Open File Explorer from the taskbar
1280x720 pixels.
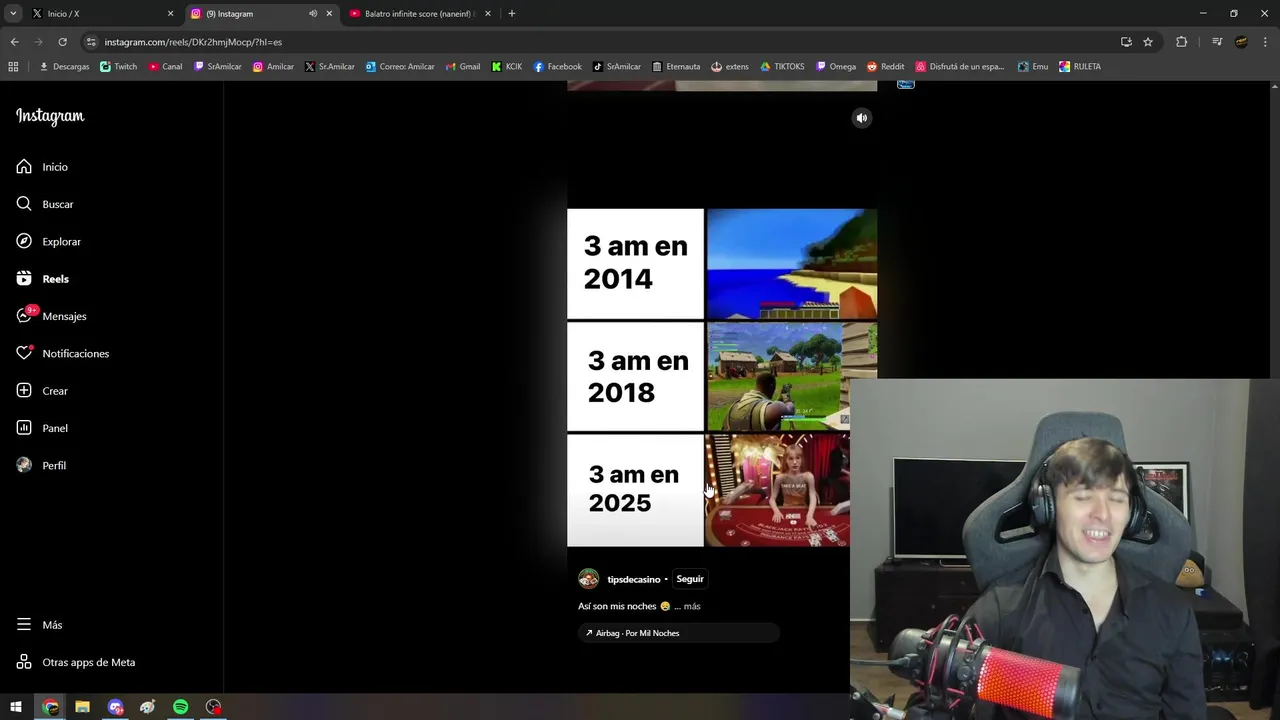pos(82,707)
